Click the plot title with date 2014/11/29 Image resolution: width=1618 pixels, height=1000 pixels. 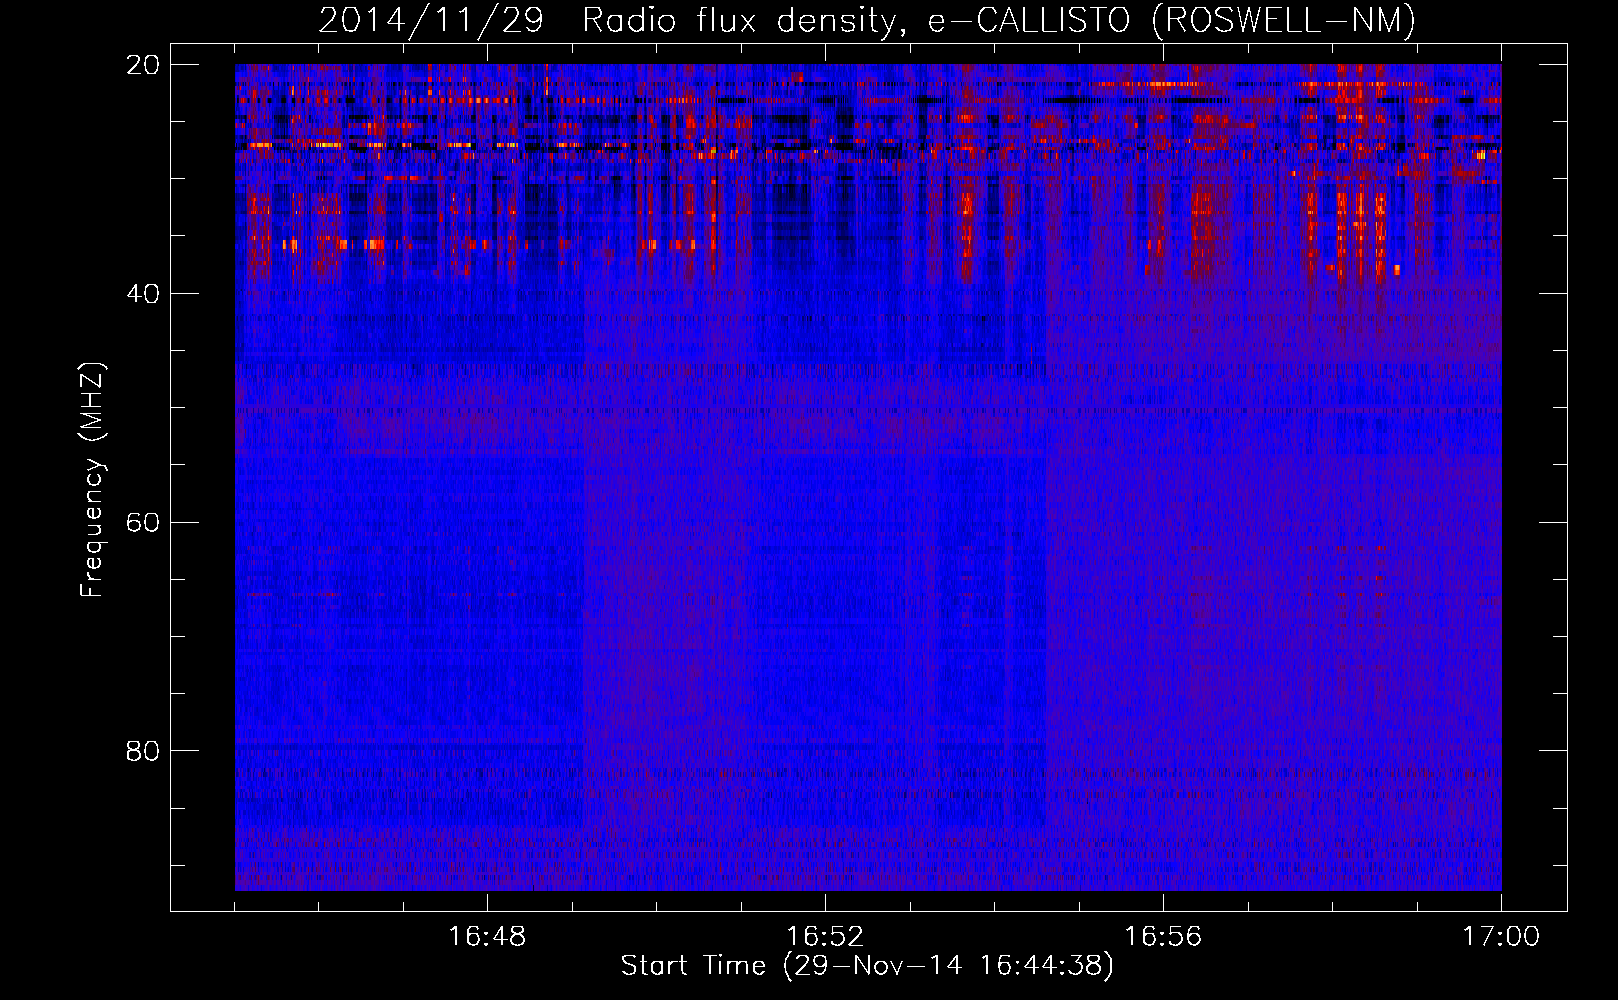867,20
